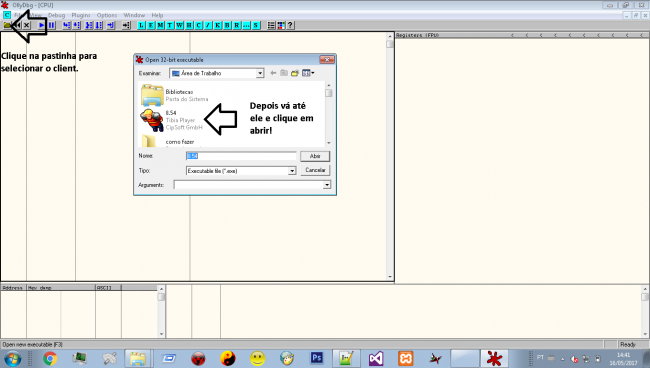This screenshot has width=650, height=368.
Task: Click the Address column header in dump
Action: coord(13,288)
